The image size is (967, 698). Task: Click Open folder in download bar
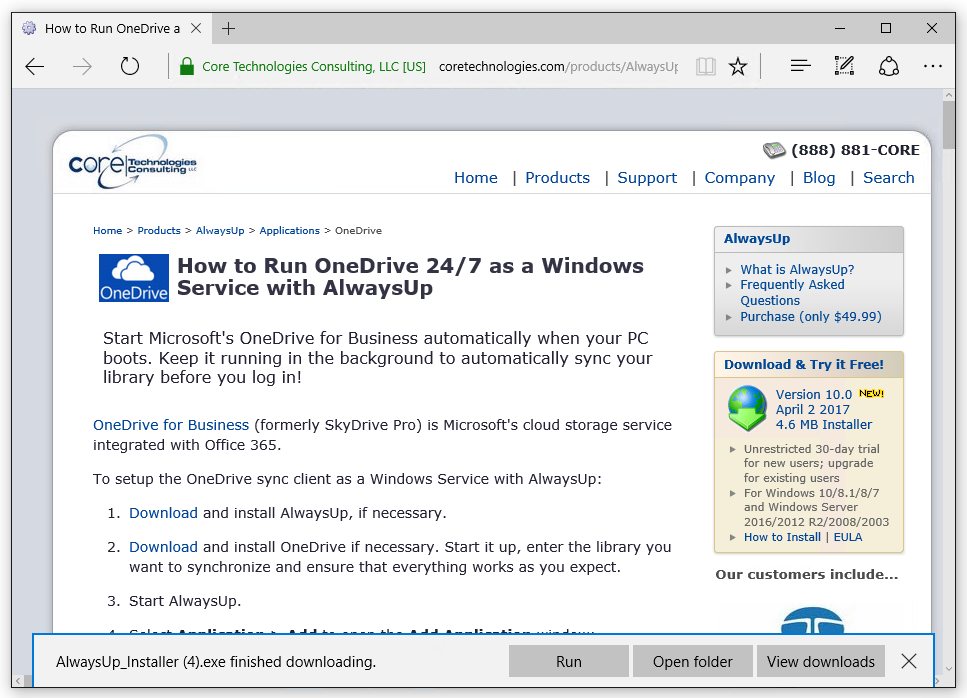pyautogui.click(x=693, y=662)
